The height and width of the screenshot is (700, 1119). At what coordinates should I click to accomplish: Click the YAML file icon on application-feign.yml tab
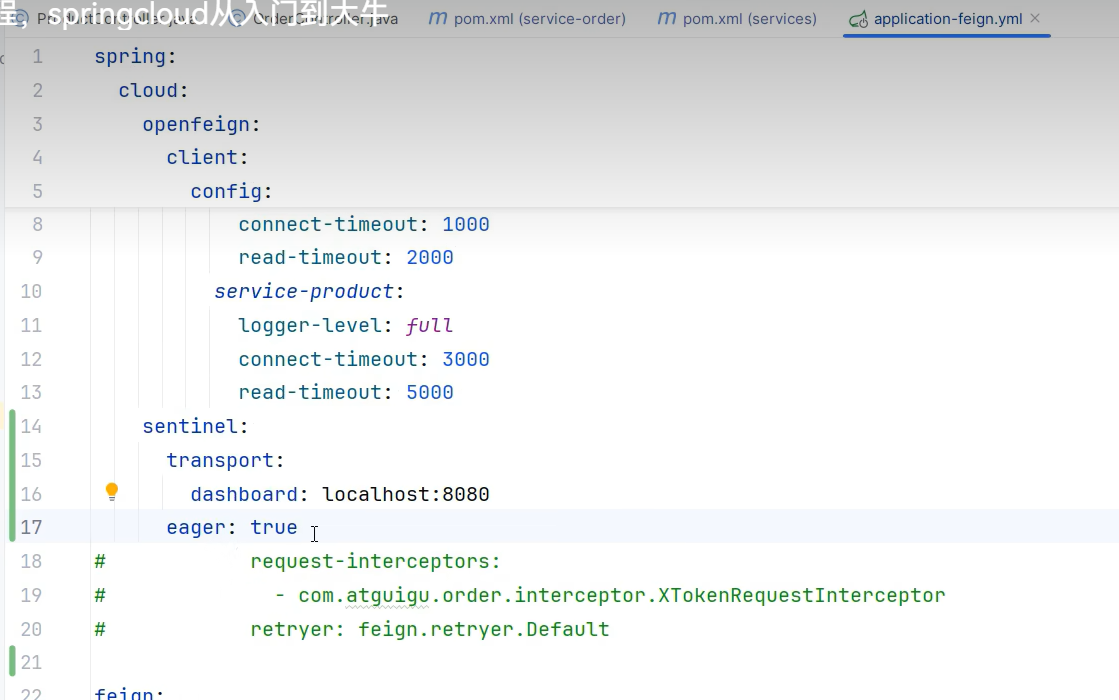point(858,19)
